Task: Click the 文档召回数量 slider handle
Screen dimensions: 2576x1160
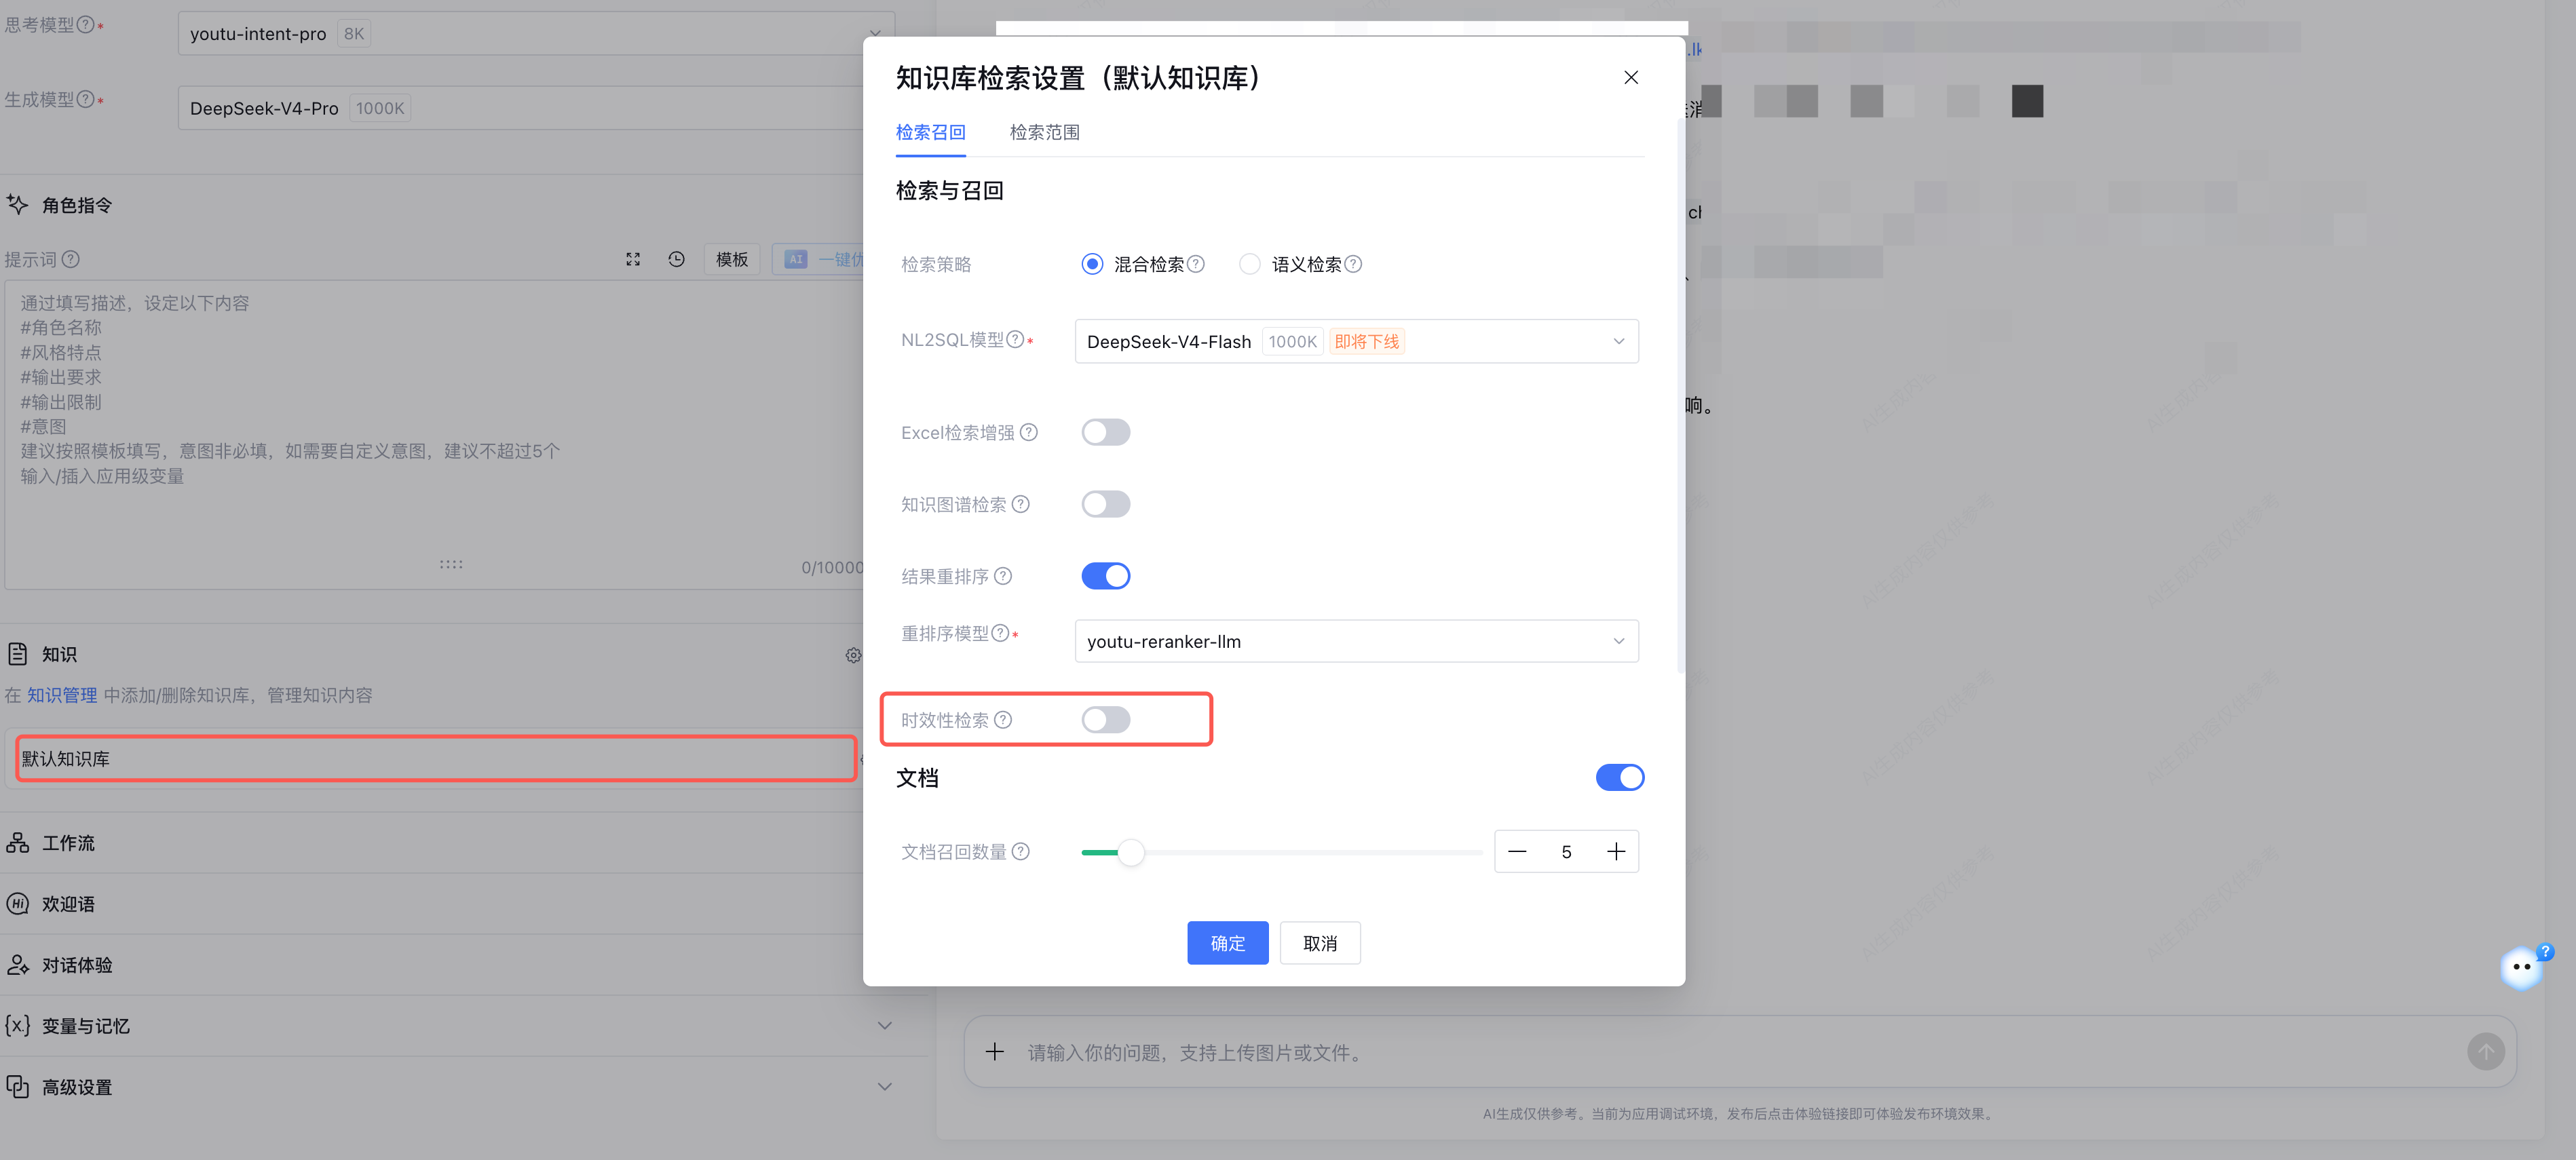Action: point(1131,852)
